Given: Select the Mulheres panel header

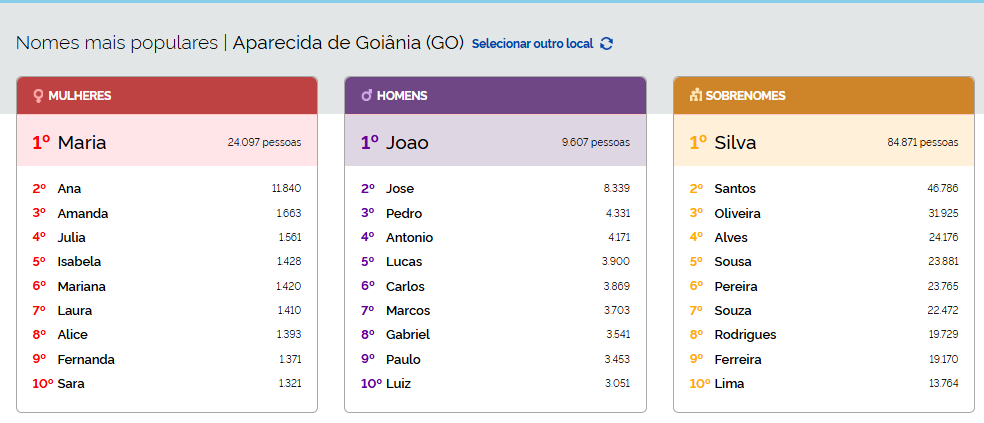Looking at the screenshot, I should click(167, 96).
